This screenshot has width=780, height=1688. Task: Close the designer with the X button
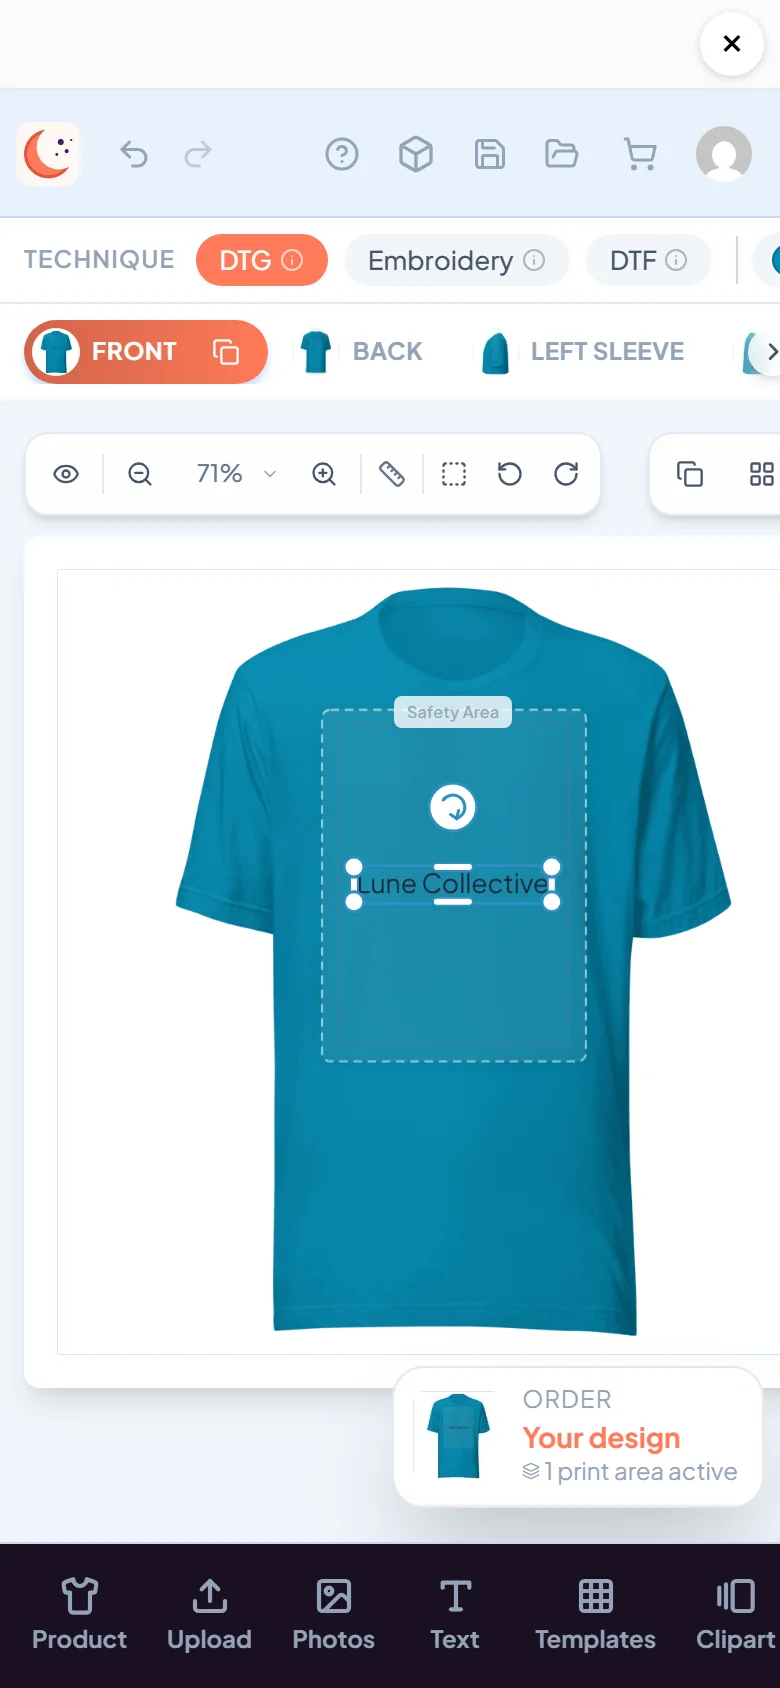click(x=732, y=44)
